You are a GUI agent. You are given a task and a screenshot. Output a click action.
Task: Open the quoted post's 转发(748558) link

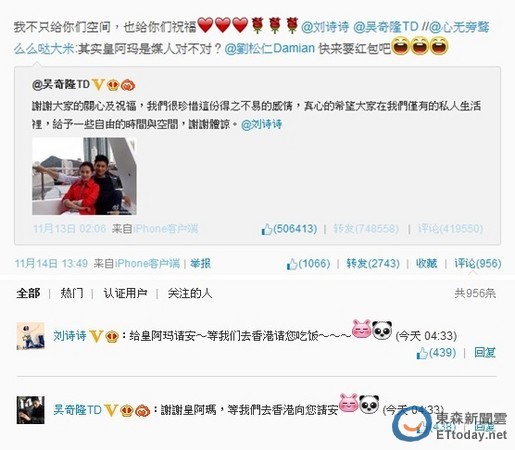366,229
